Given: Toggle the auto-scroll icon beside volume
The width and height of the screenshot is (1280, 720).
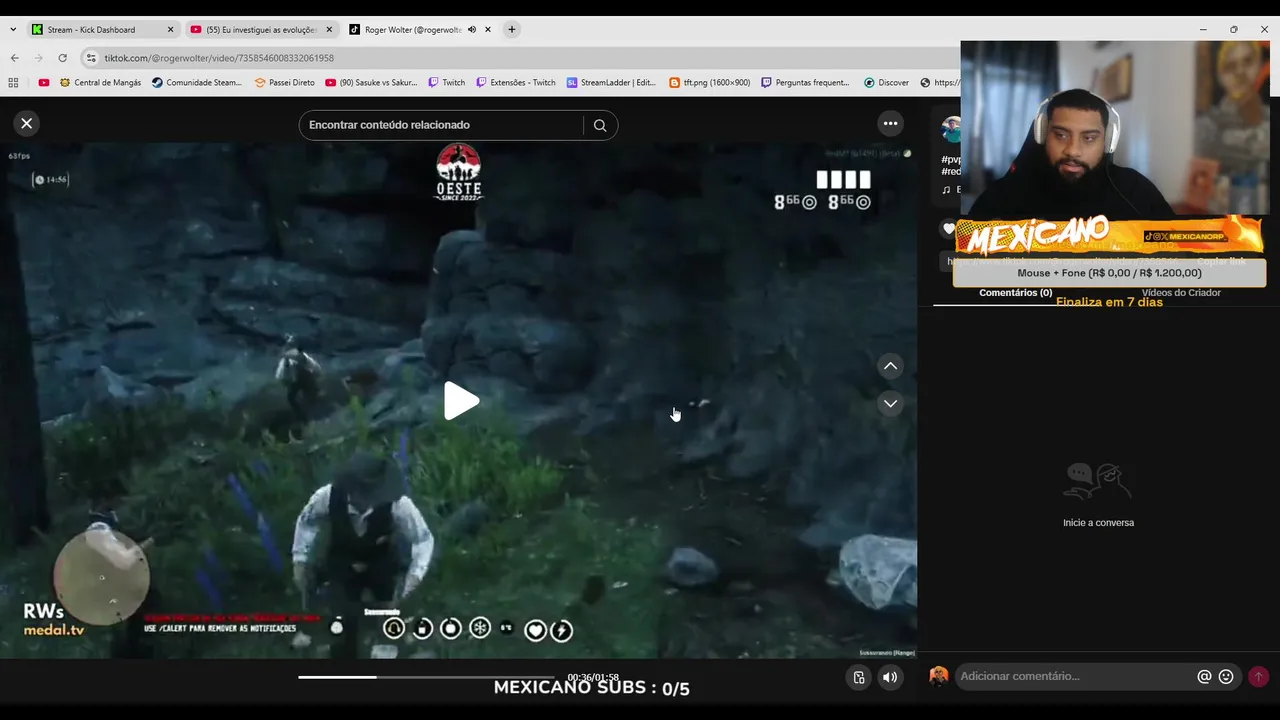Looking at the screenshot, I should (x=859, y=677).
